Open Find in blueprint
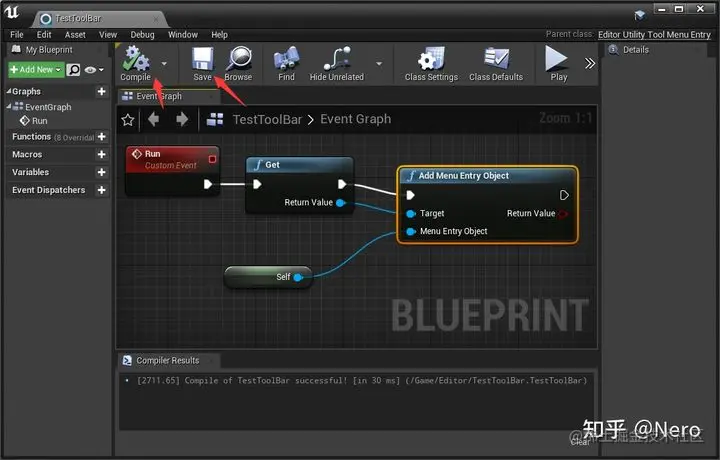This screenshot has width=720, height=460. coord(286,63)
